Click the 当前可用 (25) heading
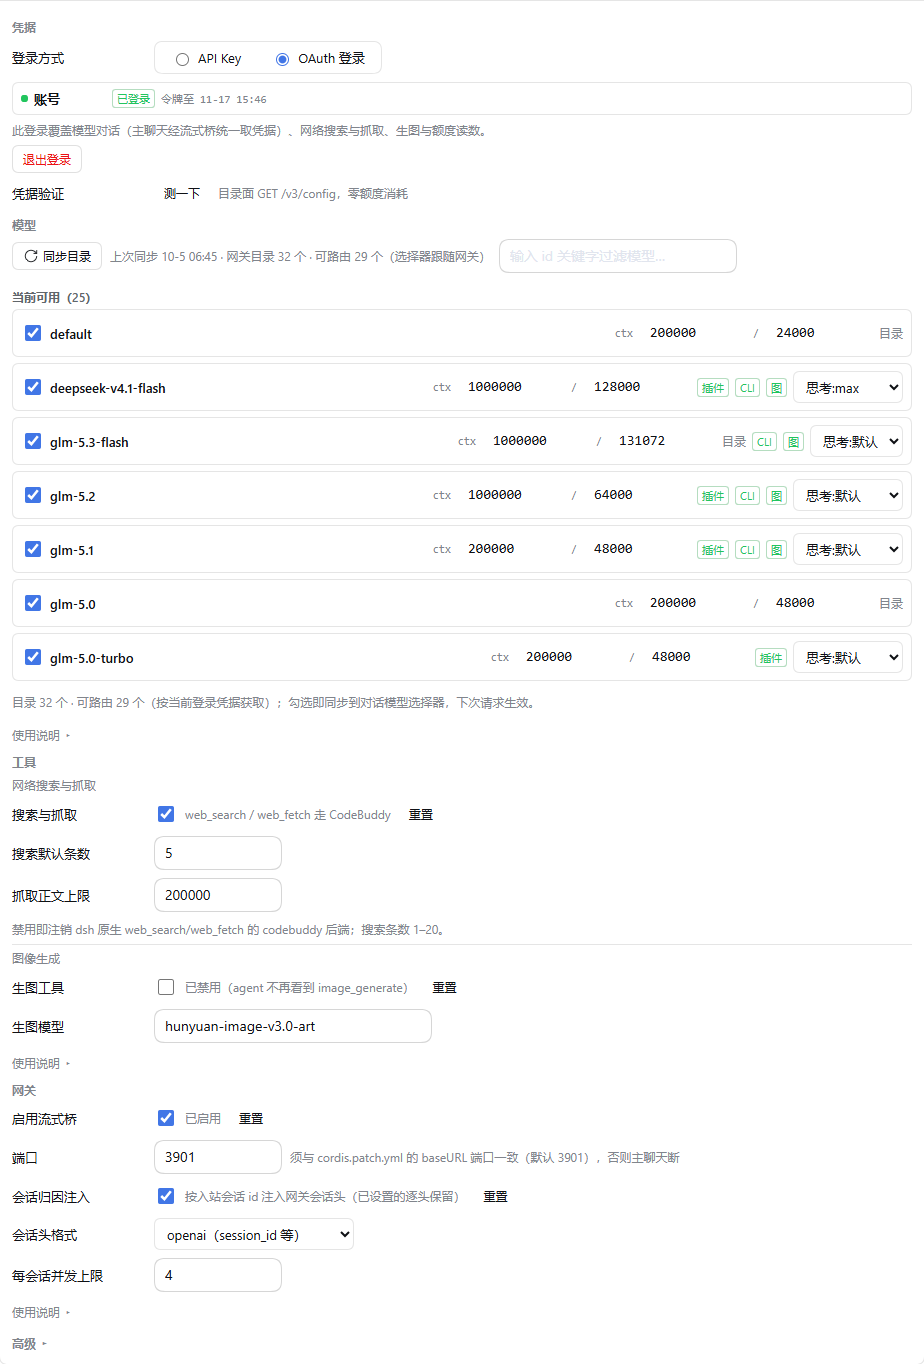This screenshot has height=1364, width=924. pos(51,297)
